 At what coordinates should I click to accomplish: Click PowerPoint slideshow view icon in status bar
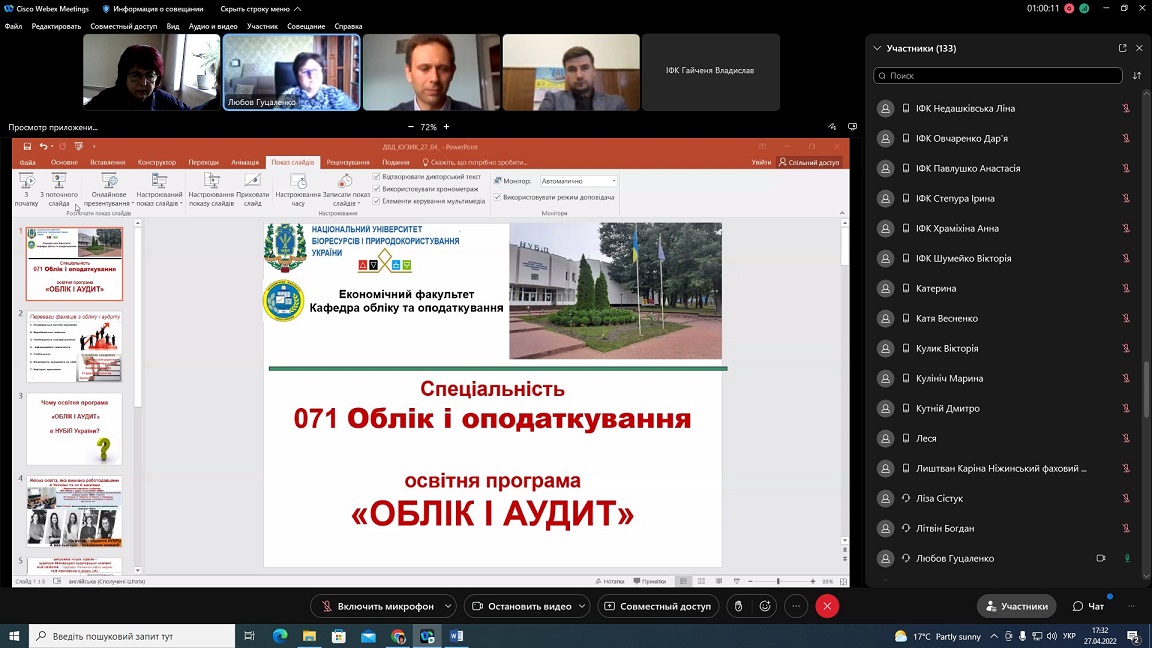737,581
